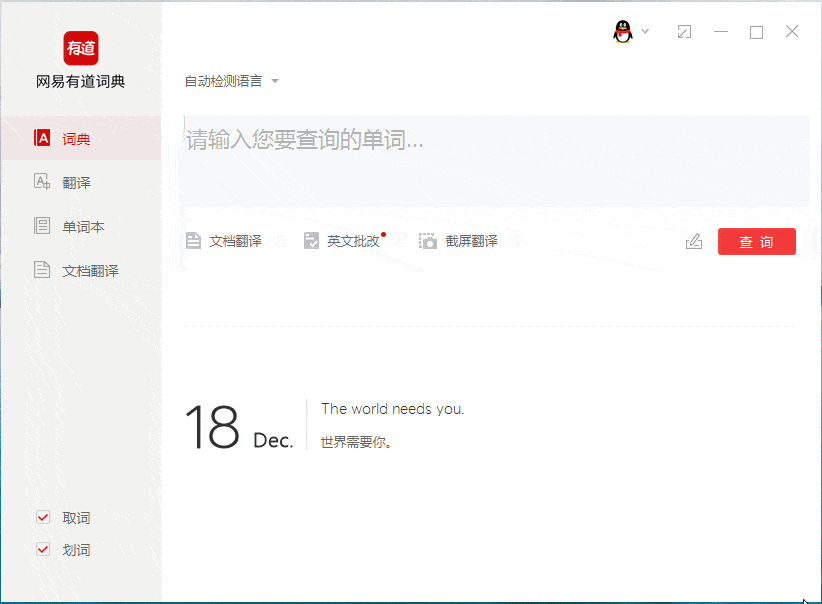Click the Youdao red logo icon
This screenshot has width=822, height=604.
click(x=81, y=48)
